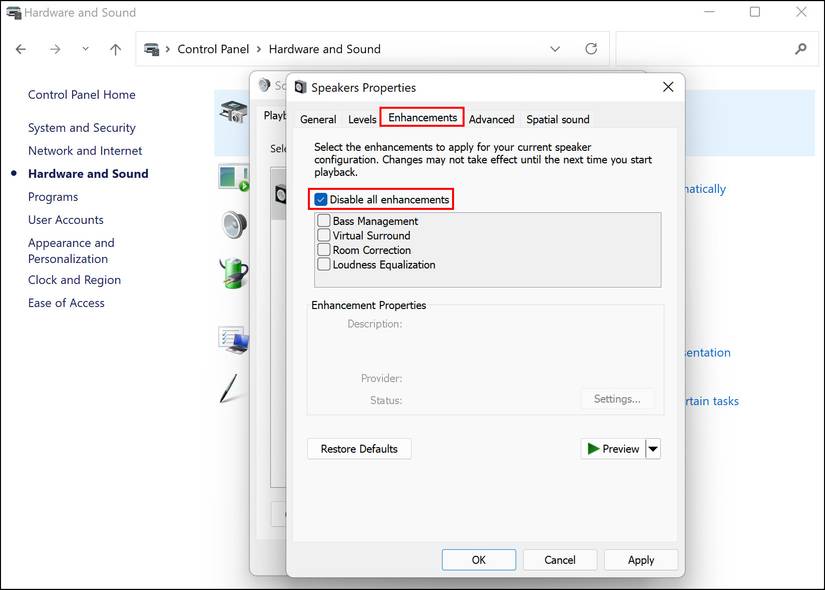Expand the address bar history dropdown
Screen dimensions: 825x590
point(555,49)
